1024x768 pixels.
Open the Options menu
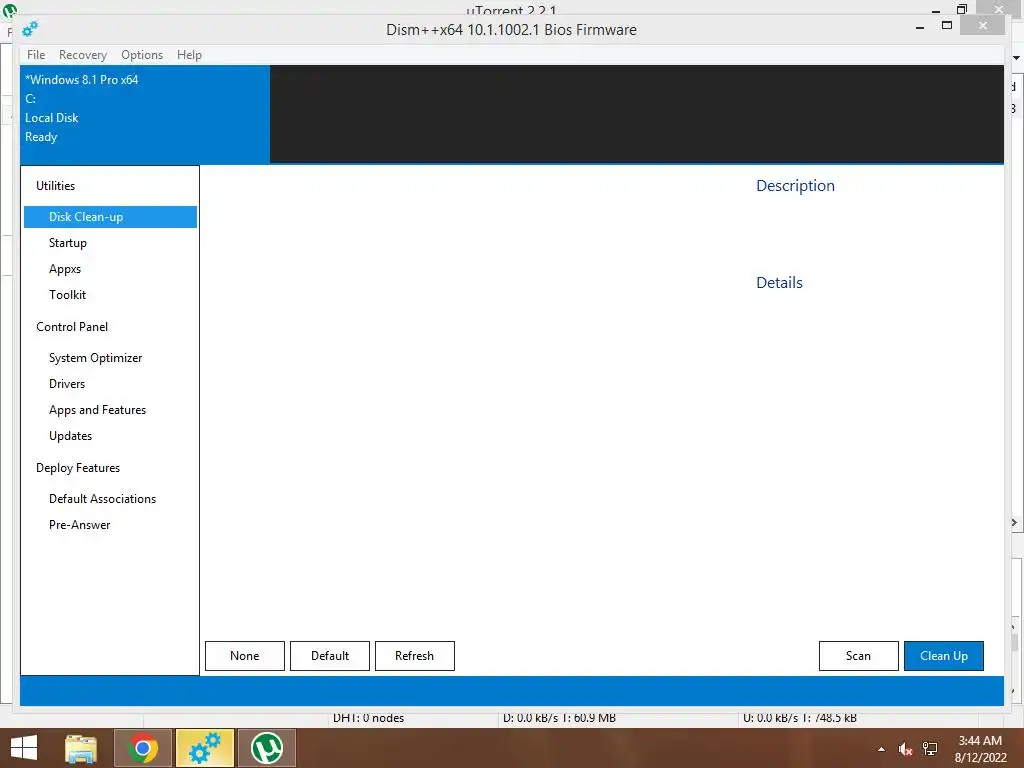pyautogui.click(x=142, y=55)
